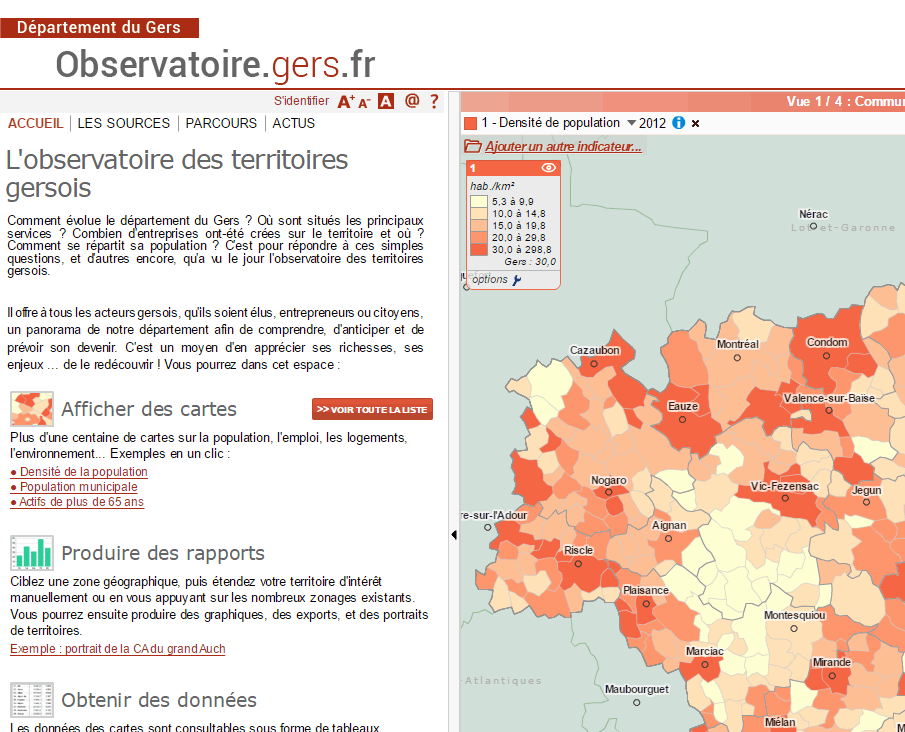Click Nérac marker on map
Screen dimensions: 905x732
(x=813, y=226)
